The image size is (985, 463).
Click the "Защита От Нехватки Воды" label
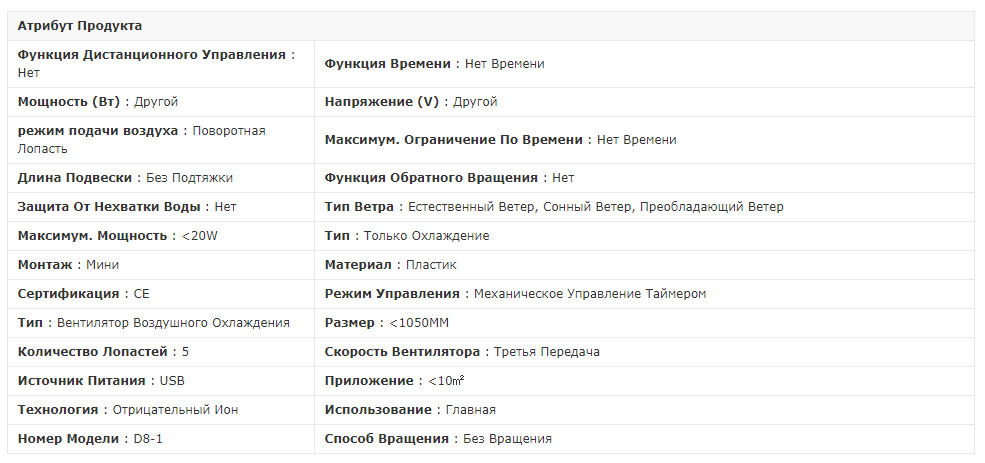coord(110,207)
